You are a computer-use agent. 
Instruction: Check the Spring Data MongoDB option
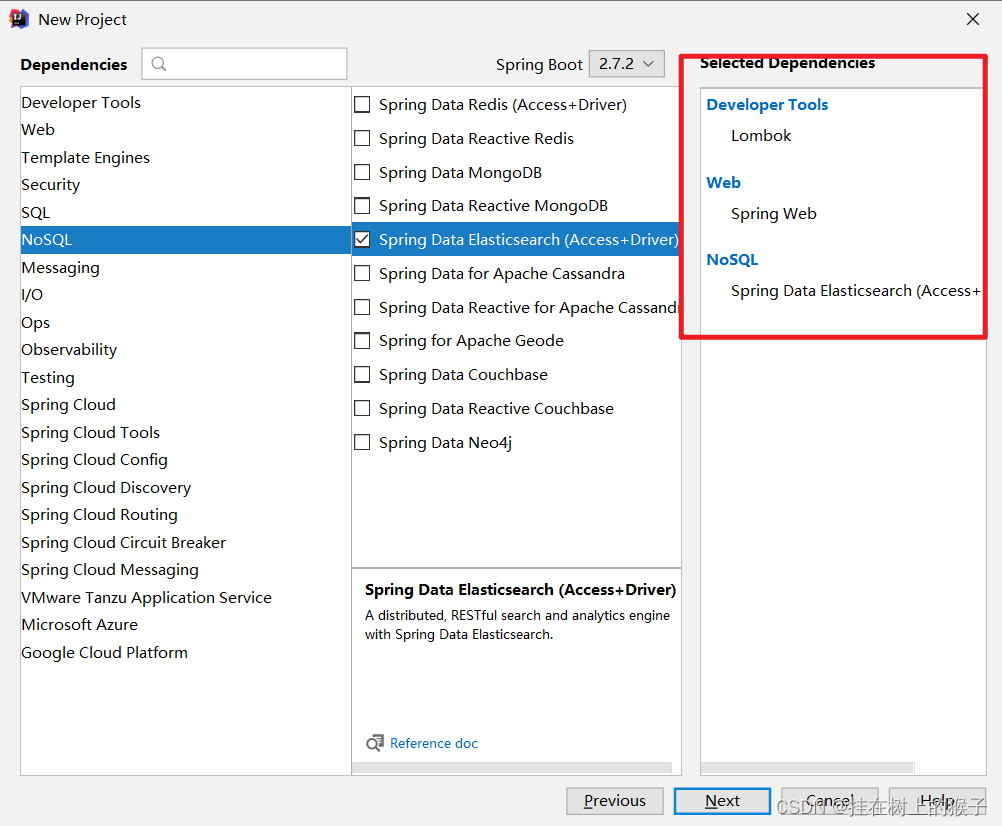click(362, 173)
